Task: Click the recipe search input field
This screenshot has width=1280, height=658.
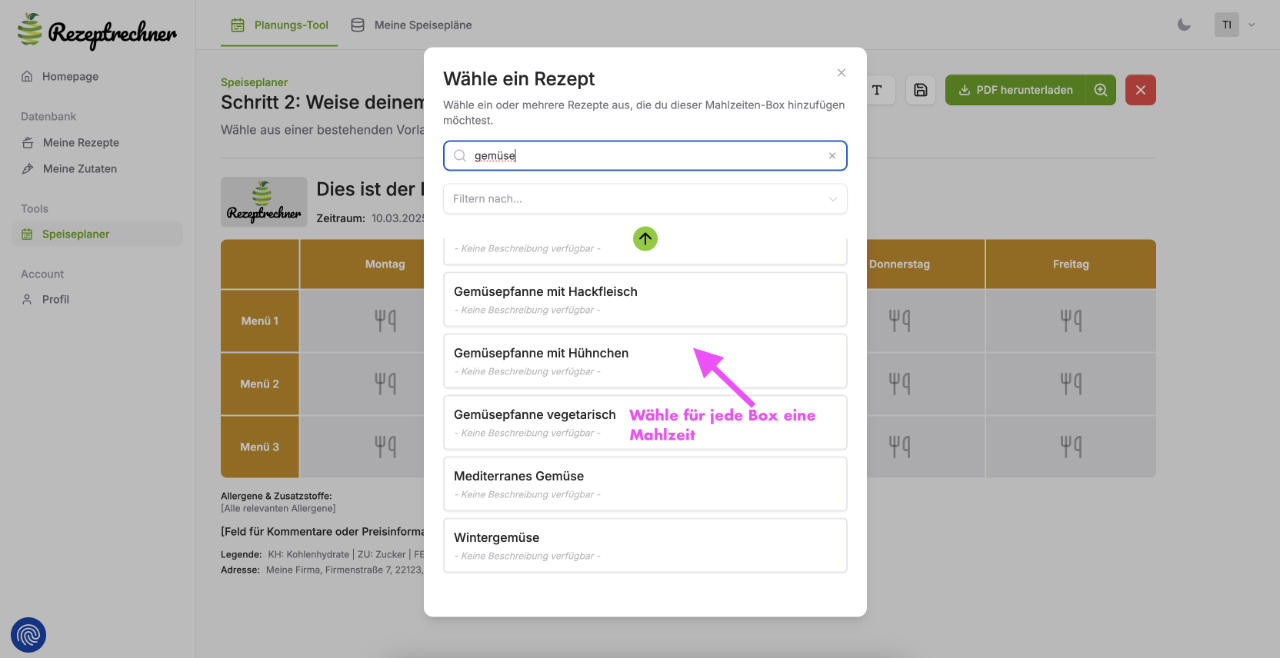Action: (x=645, y=156)
